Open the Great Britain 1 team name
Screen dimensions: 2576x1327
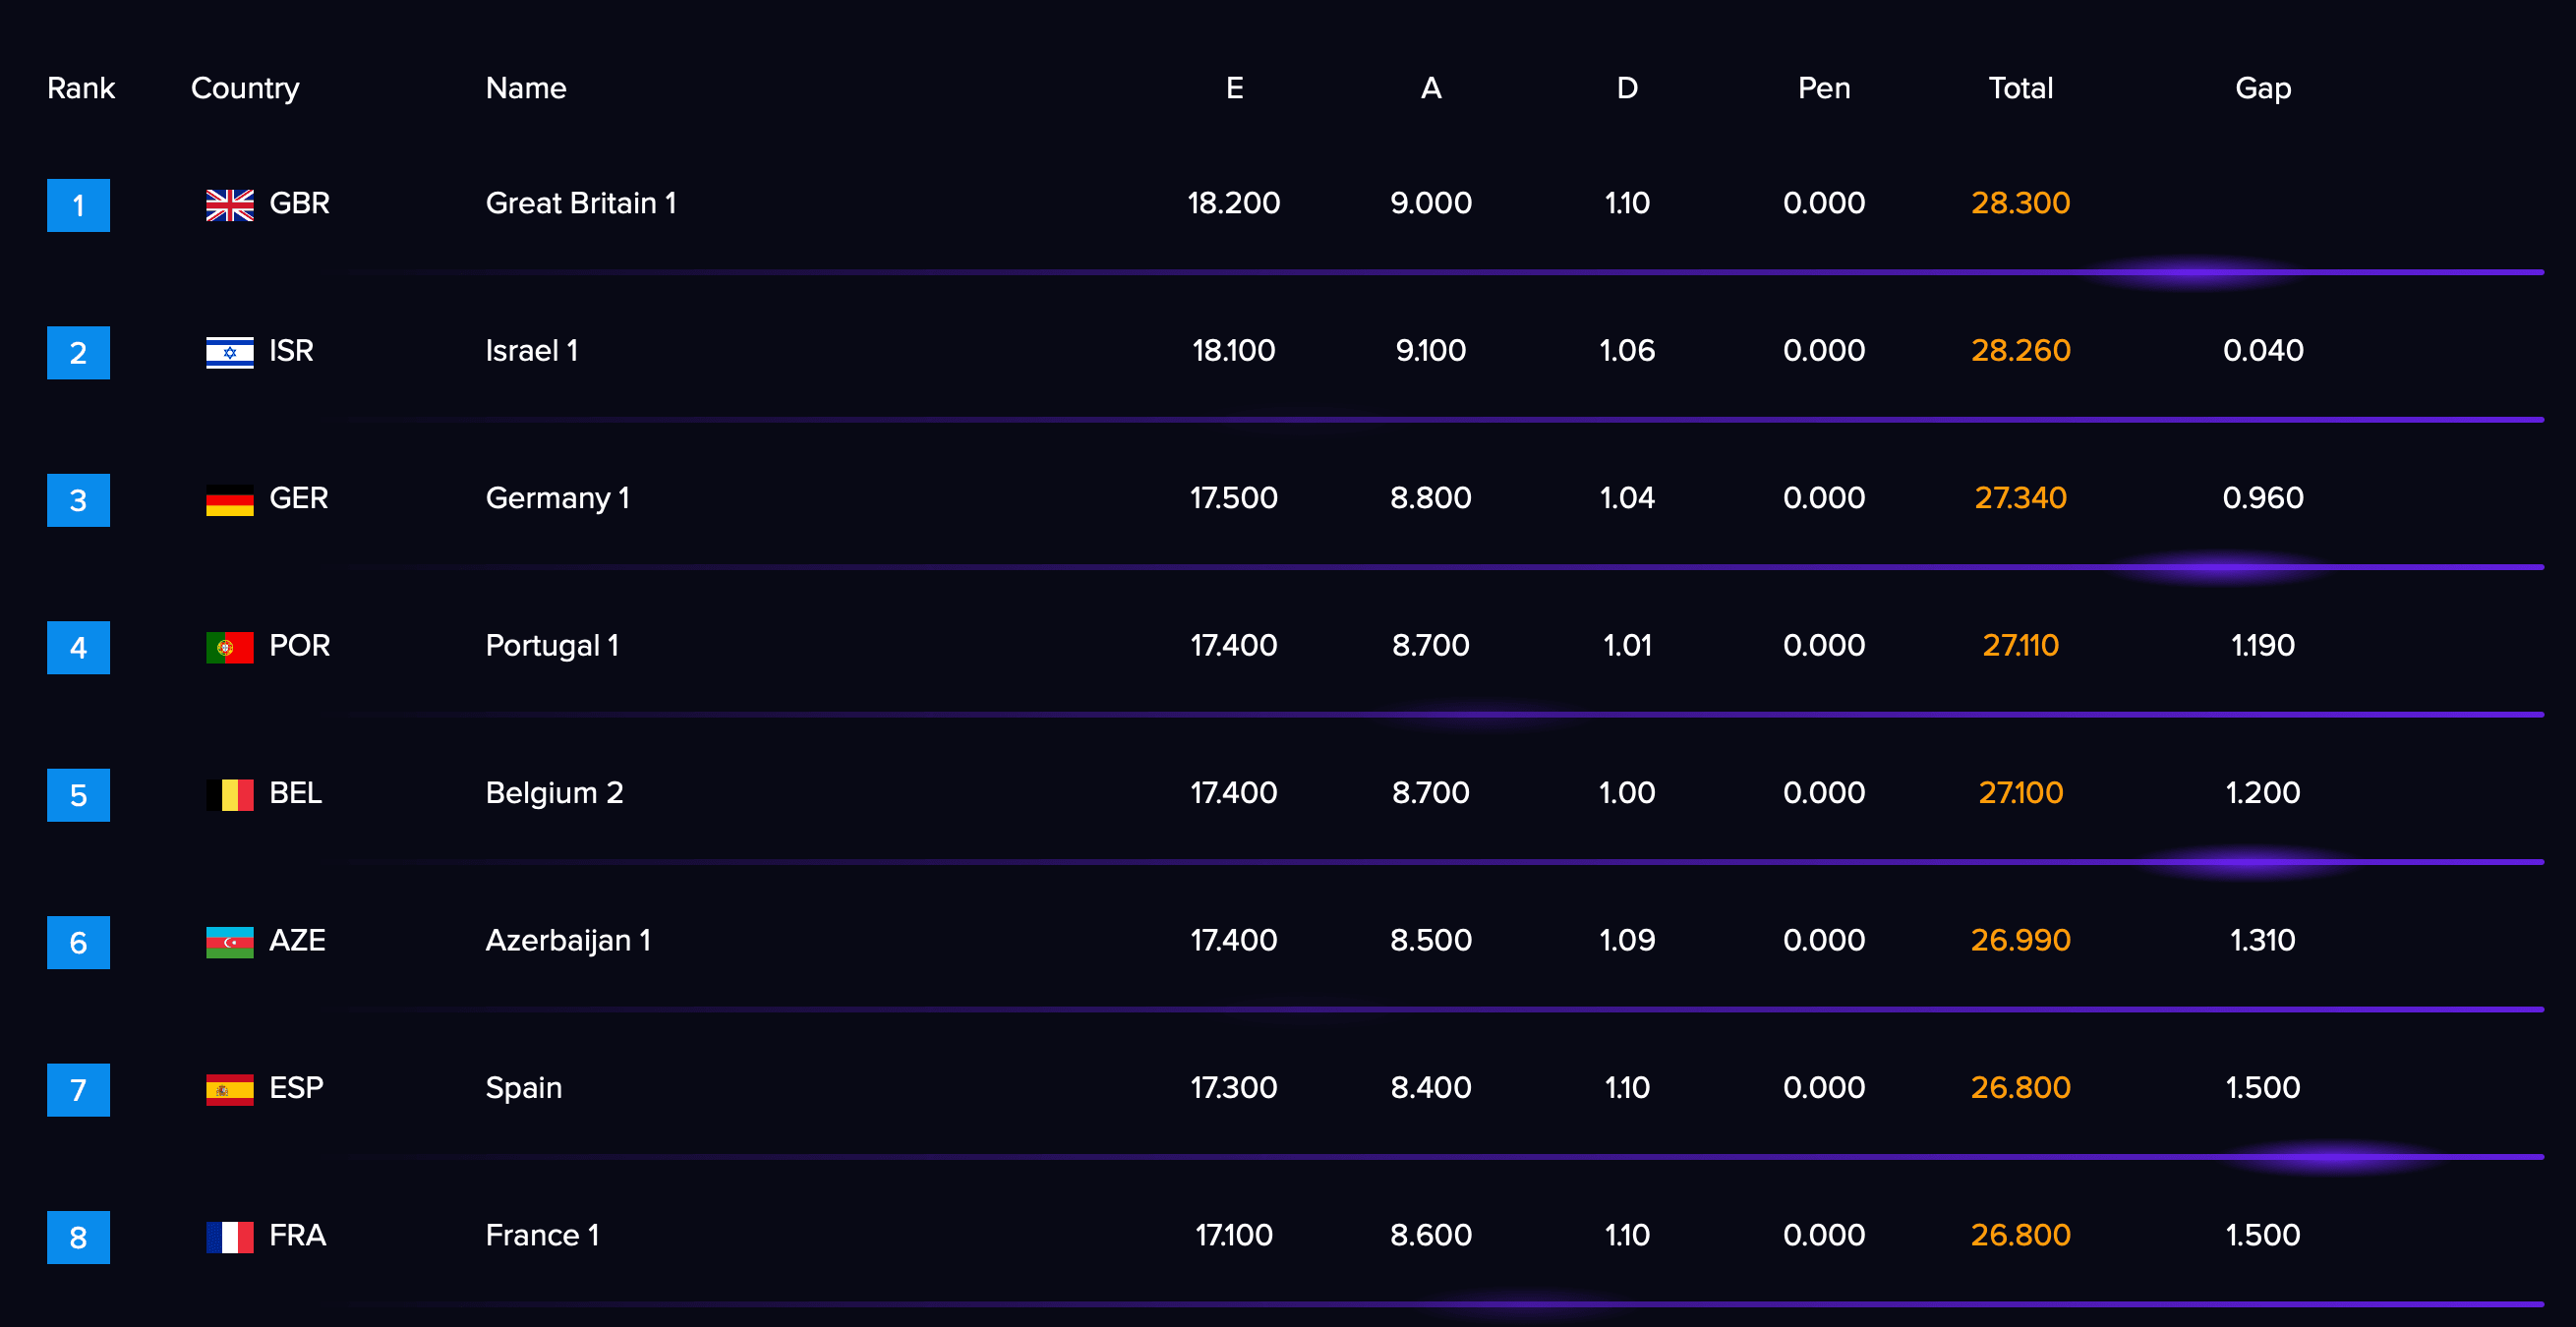click(581, 203)
